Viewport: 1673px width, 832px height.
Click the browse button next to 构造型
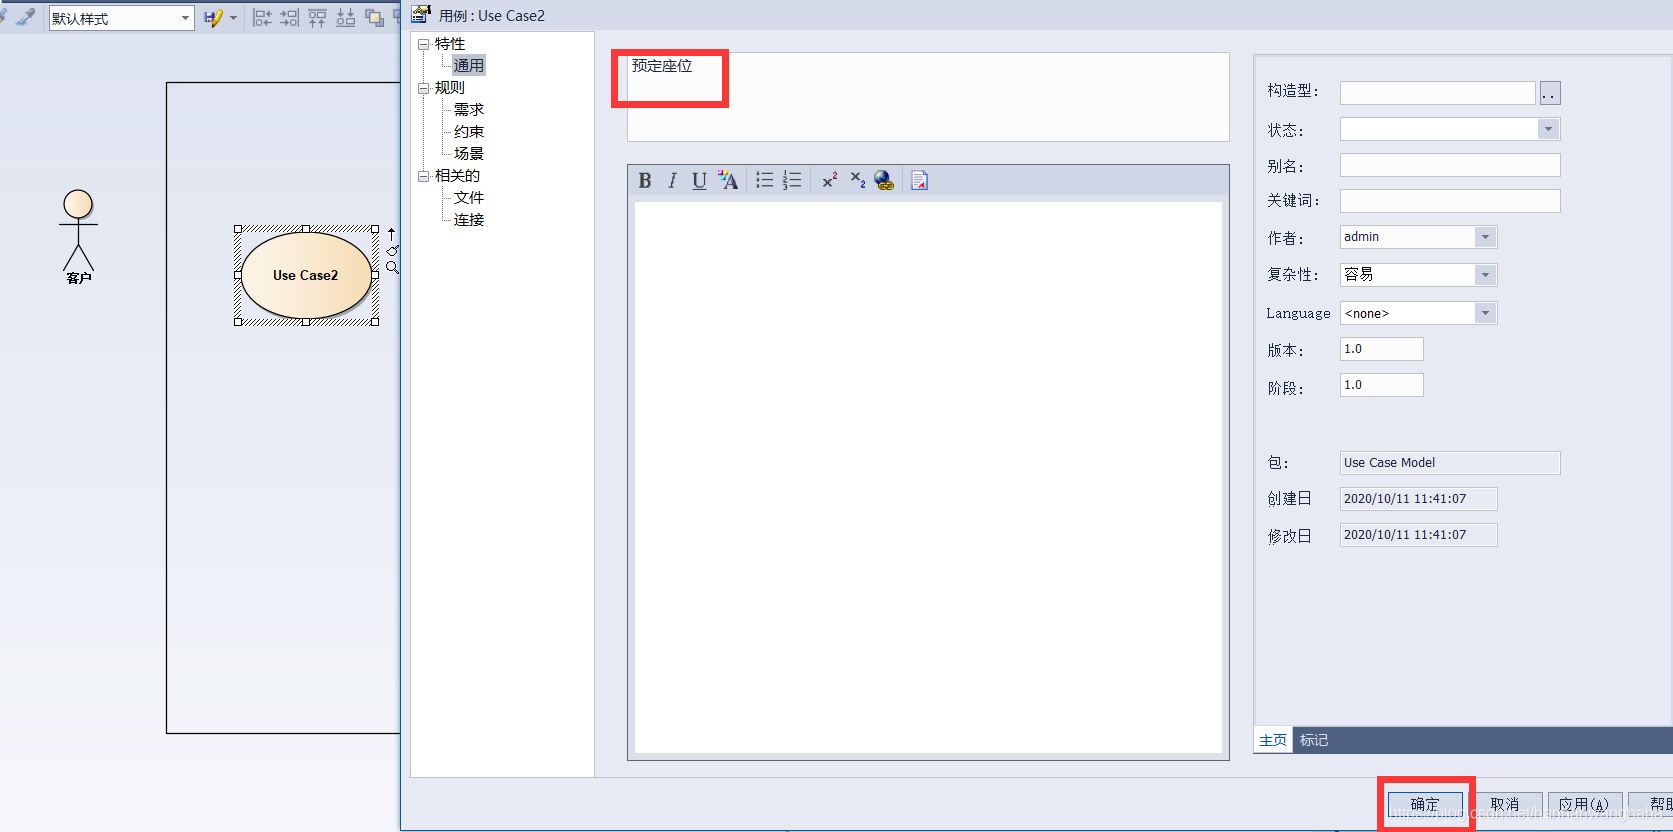[x=1550, y=93]
